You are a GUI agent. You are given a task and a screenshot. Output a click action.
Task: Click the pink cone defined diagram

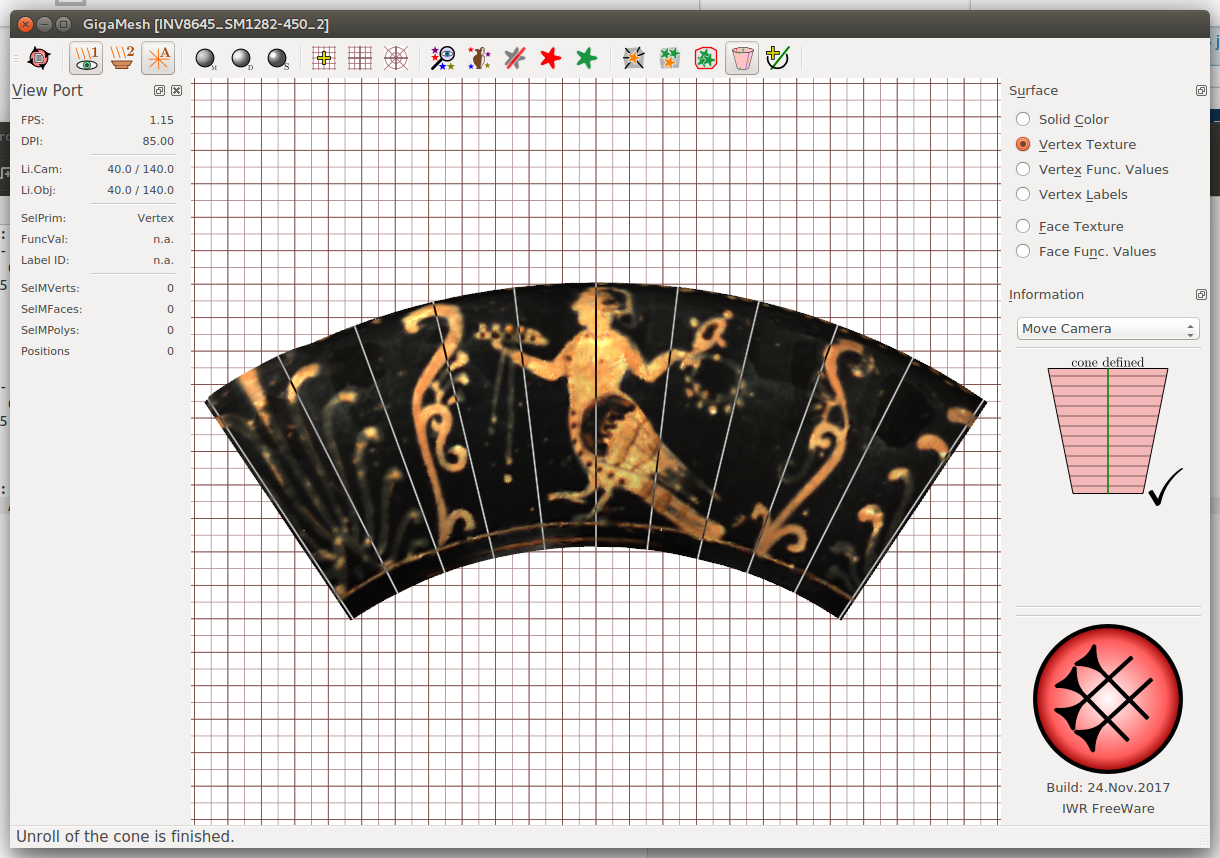pyautogui.click(x=1108, y=430)
